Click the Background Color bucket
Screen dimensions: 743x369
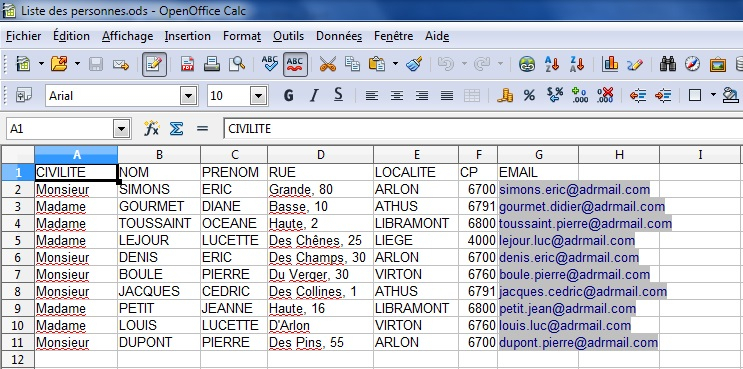point(730,96)
